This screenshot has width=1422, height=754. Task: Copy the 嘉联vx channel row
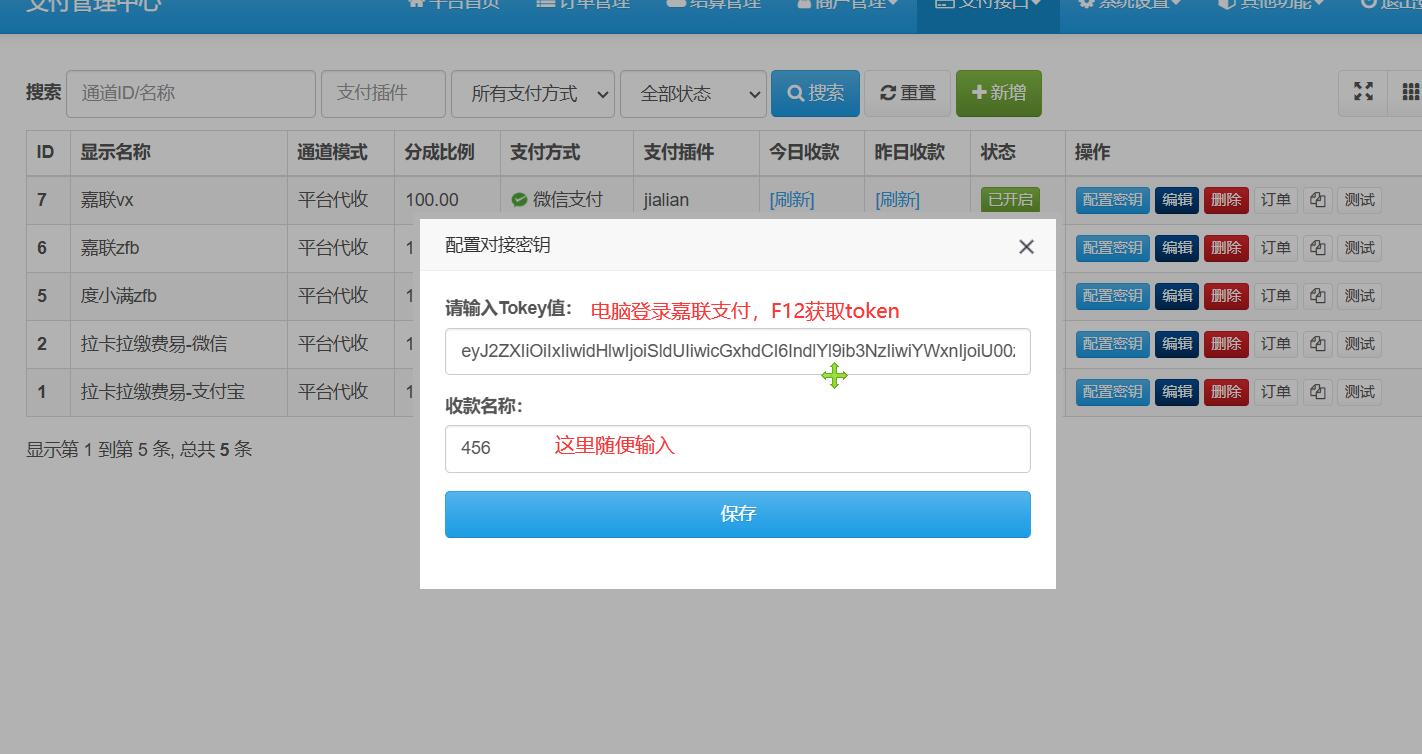coord(1317,200)
